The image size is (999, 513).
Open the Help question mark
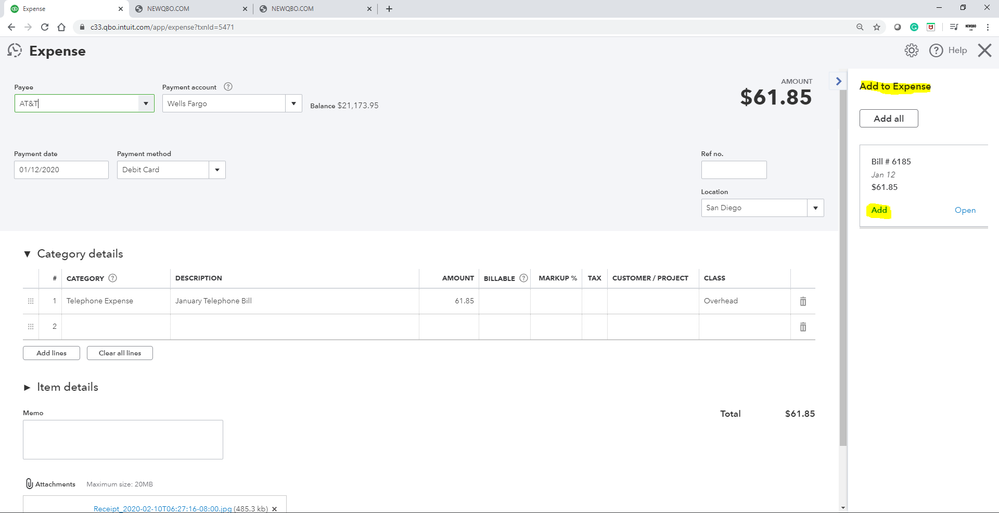(935, 50)
